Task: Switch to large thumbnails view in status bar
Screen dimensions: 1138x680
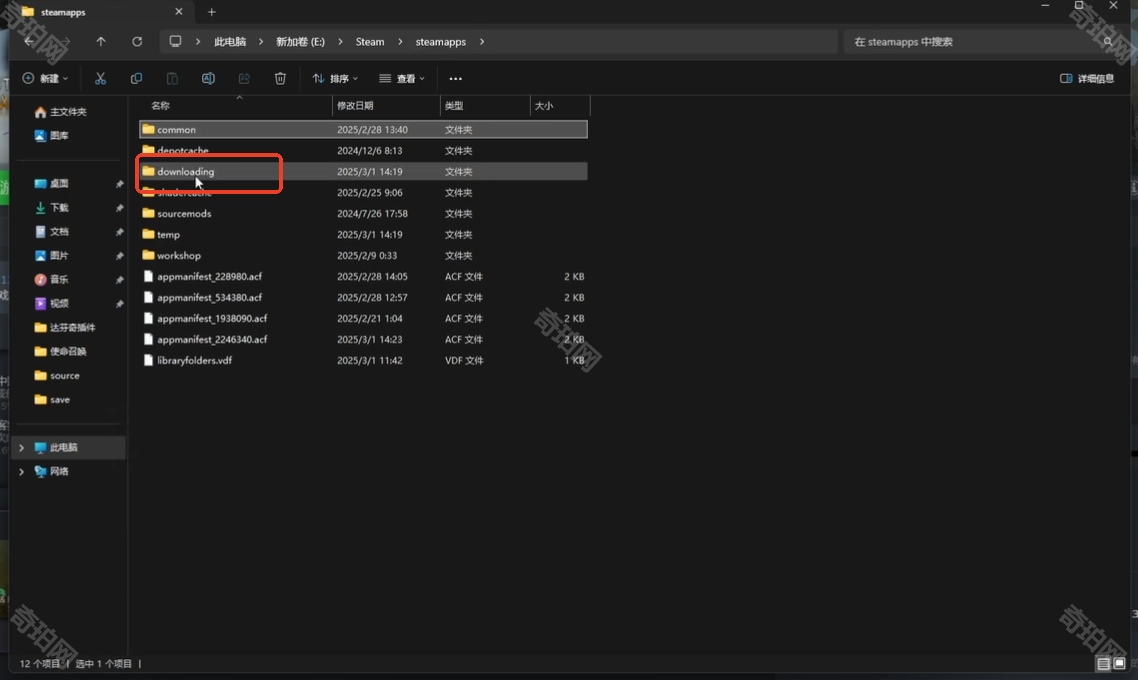Action: [1119, 664]
